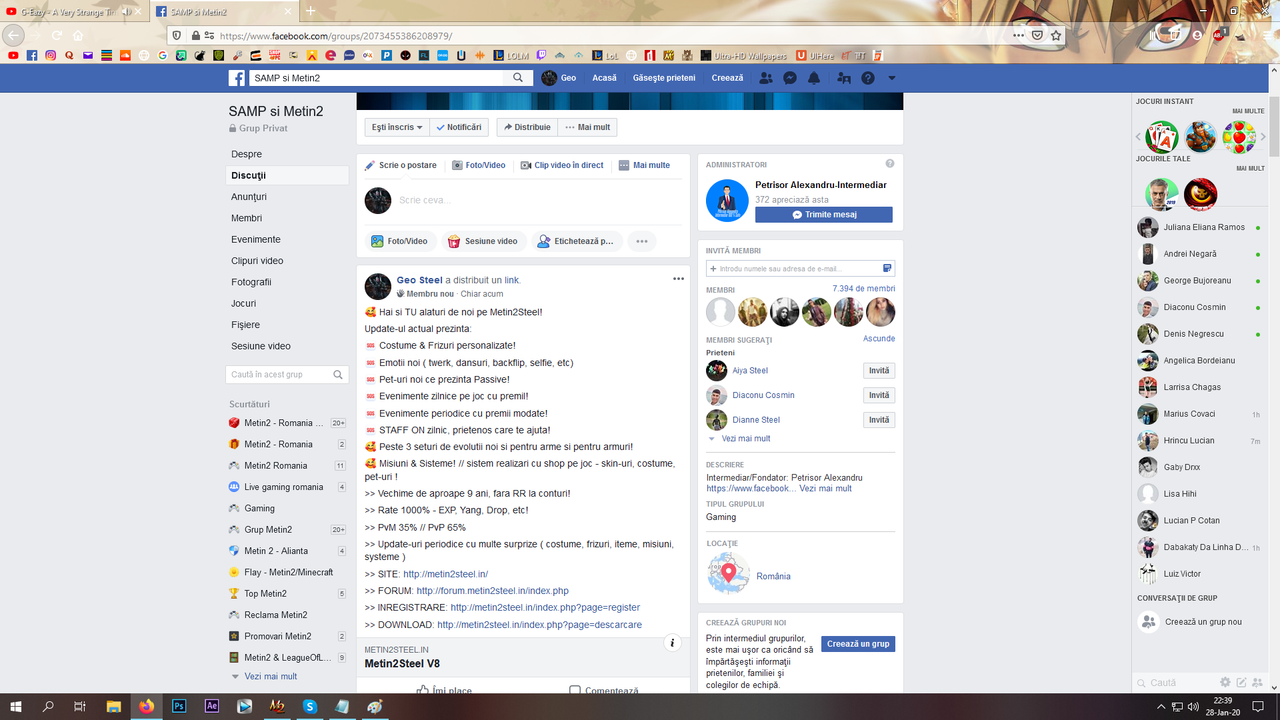The image size is (1280, 720).
Task: Open the Windows Start menu
Action: 16,706
